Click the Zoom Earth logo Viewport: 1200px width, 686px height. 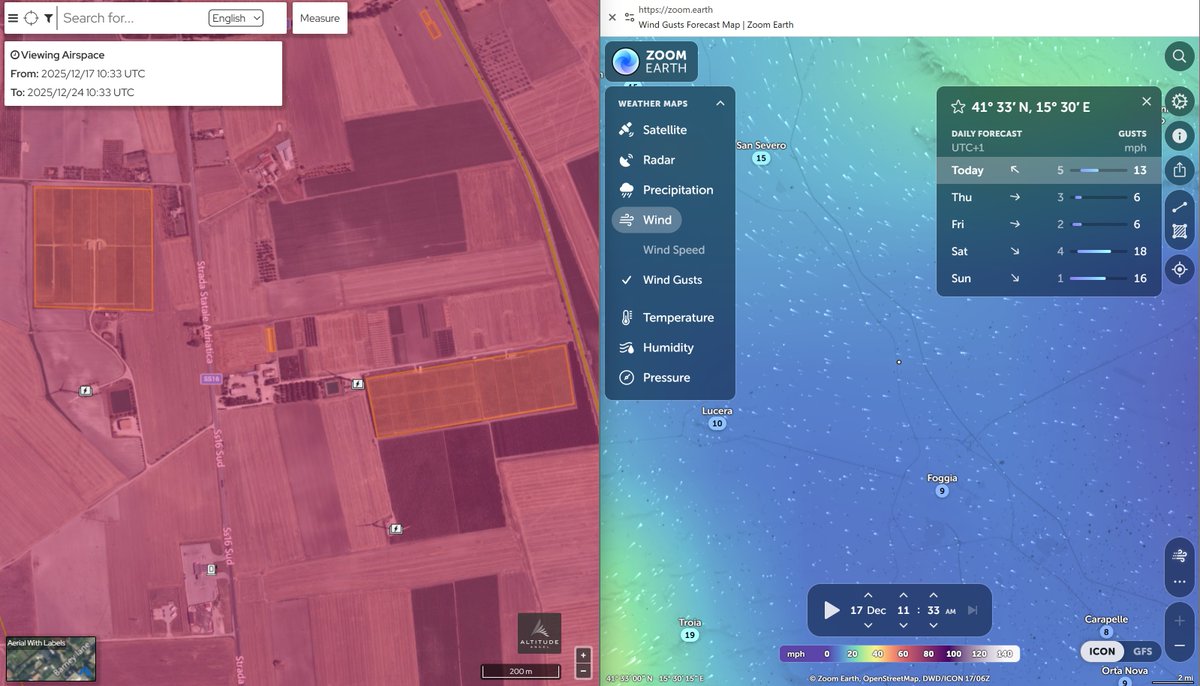[x=651, y=61]
